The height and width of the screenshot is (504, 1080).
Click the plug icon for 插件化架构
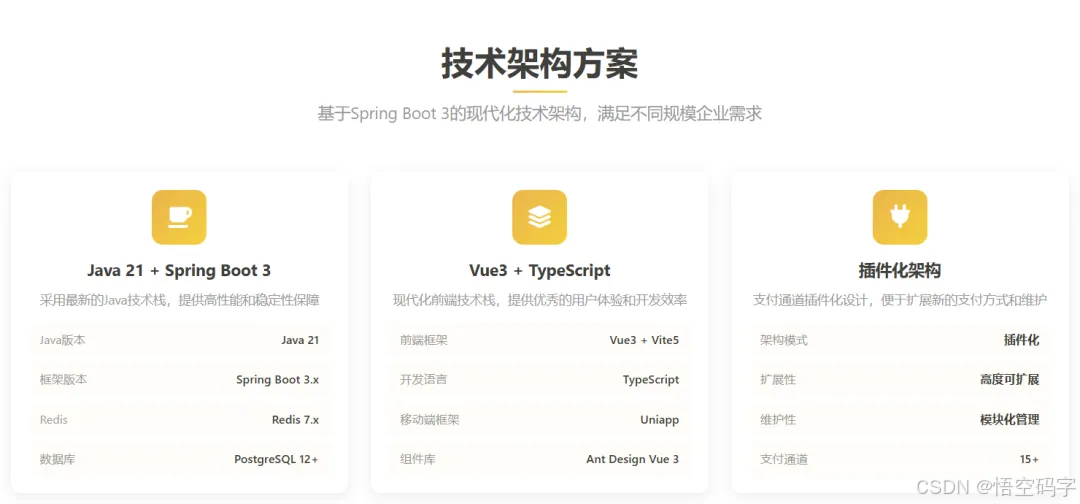click(900, 217)
